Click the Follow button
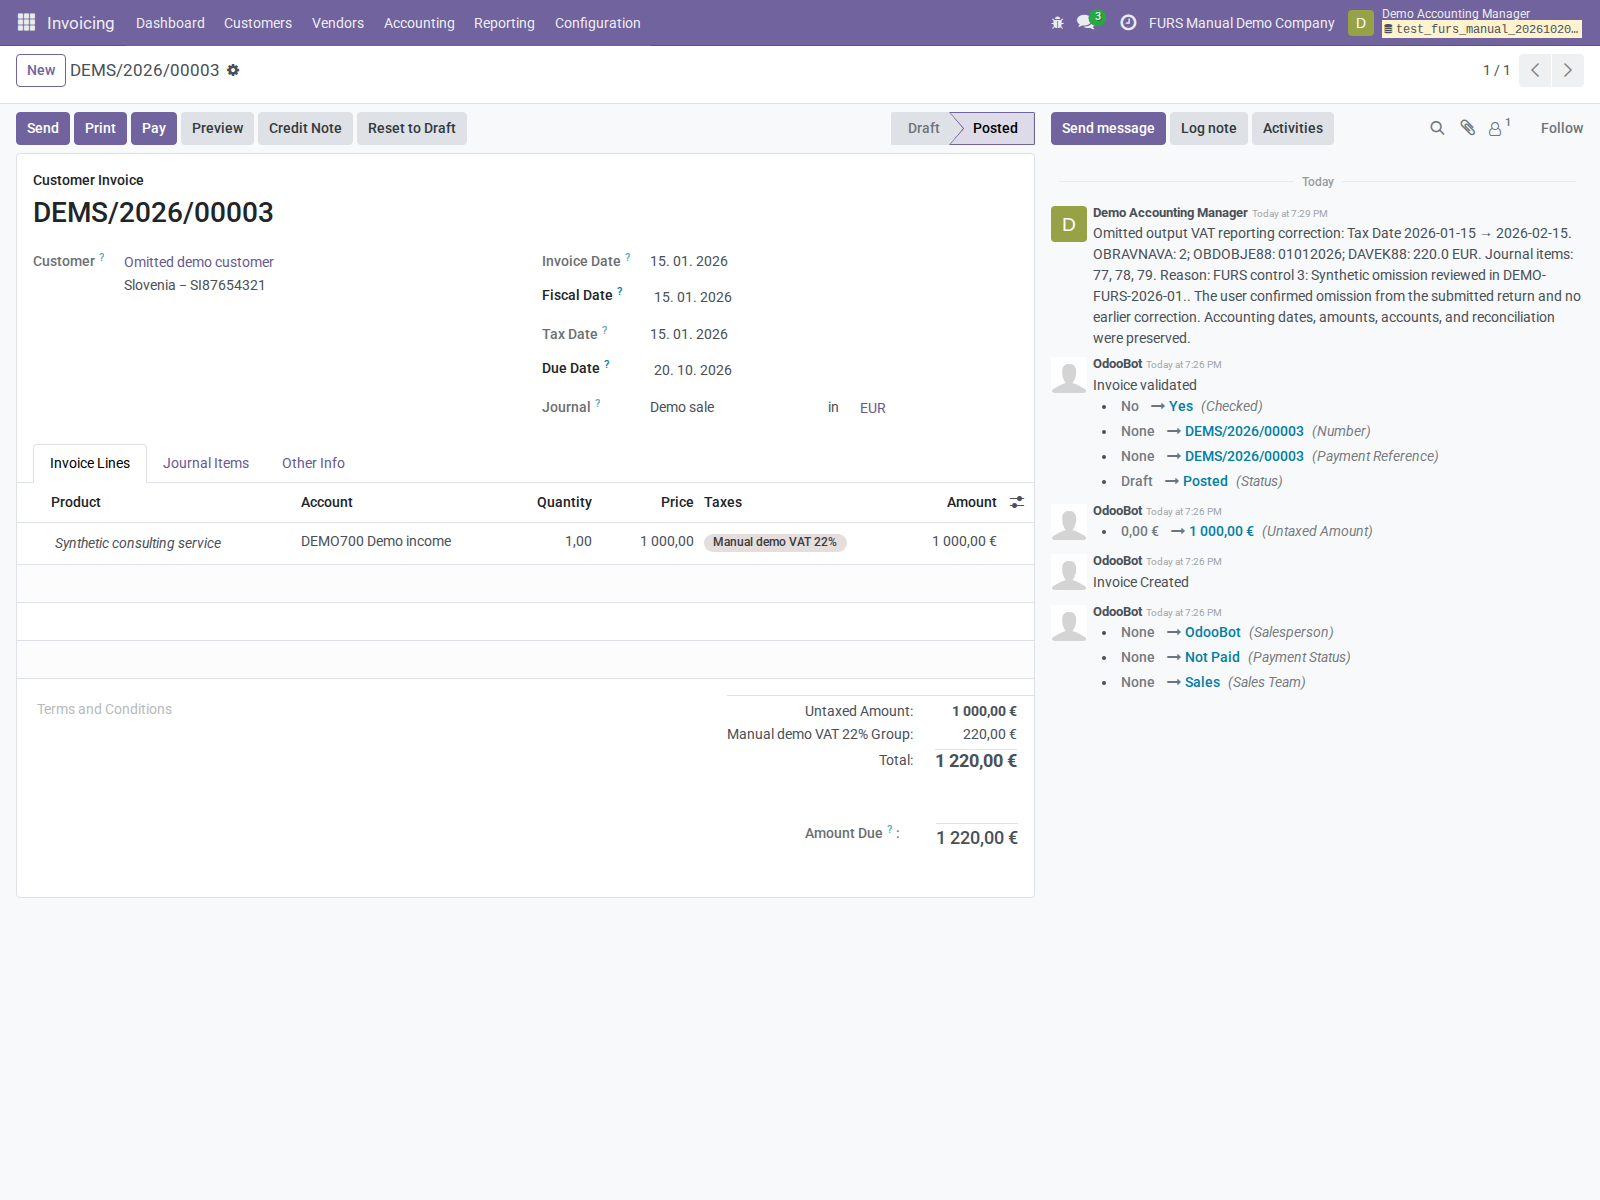This screenshot has height=1200, width=1600. (x=1561, y=128)
